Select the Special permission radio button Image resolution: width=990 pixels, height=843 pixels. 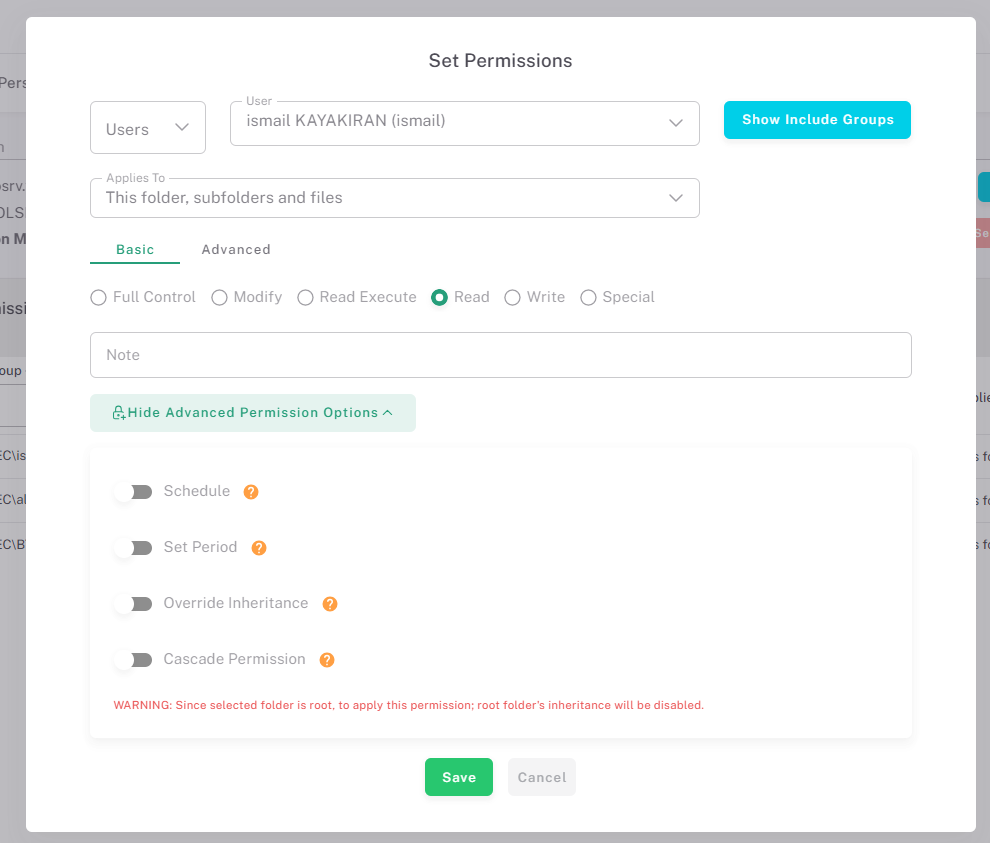pos(589,297)
